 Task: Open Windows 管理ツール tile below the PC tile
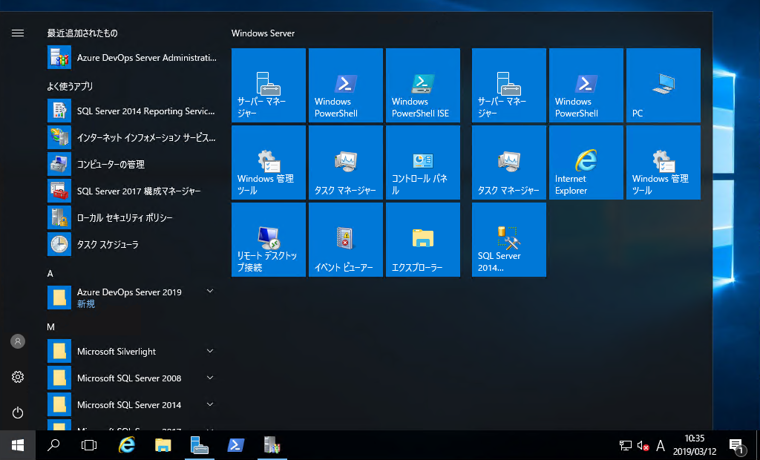[663, 162]
